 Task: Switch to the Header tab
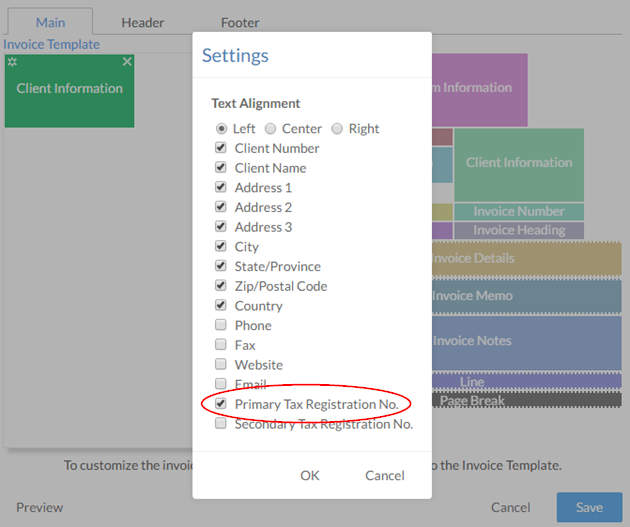tap(143, 22)
